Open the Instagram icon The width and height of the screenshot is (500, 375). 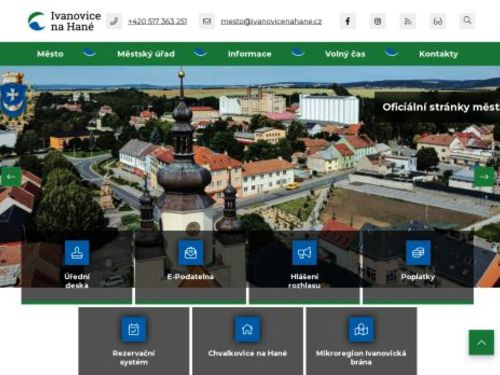pos(378,21)
